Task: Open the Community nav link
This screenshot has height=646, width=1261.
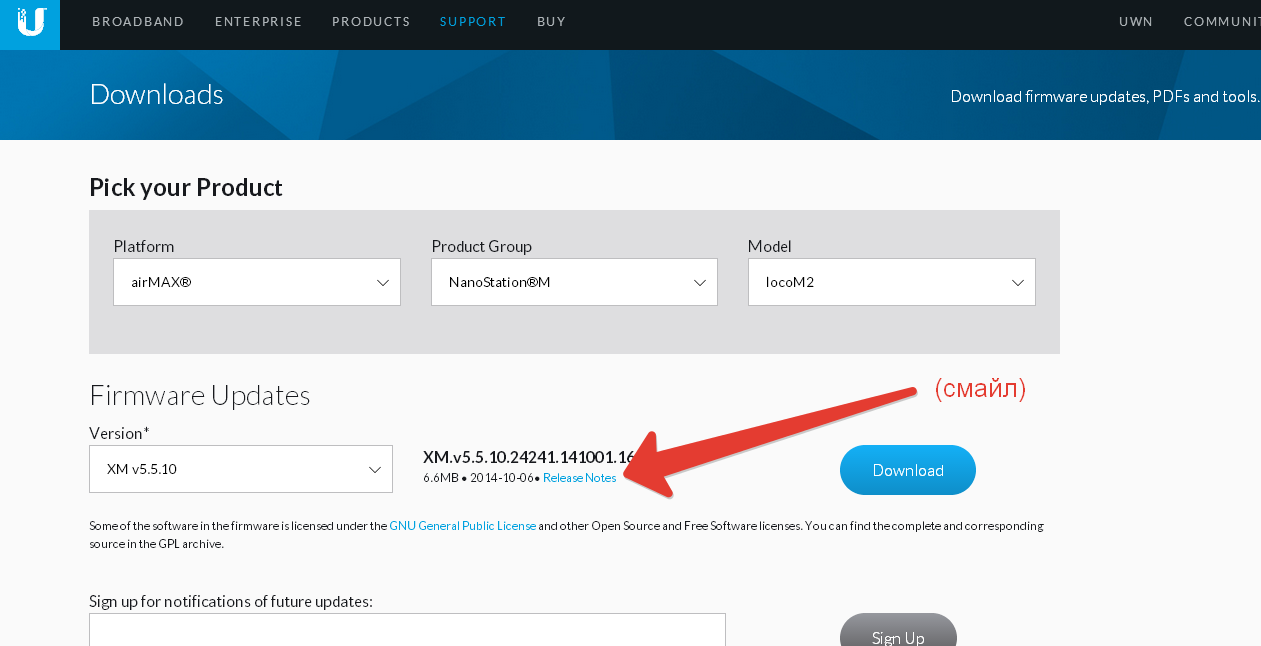Action: (x=1222, y=22)
